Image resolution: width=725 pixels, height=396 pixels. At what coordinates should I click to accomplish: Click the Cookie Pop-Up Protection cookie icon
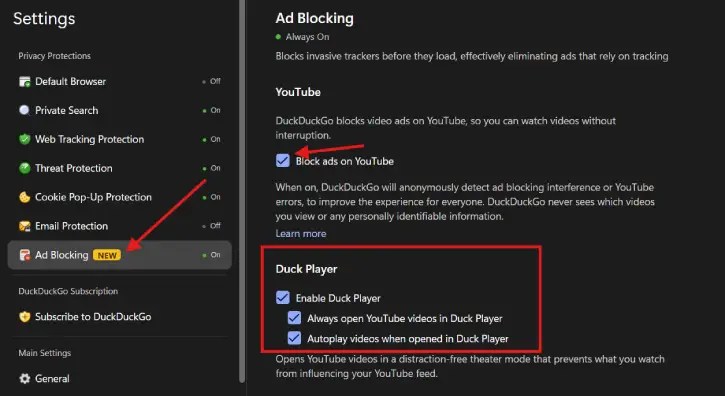click(x=25, y=197)
